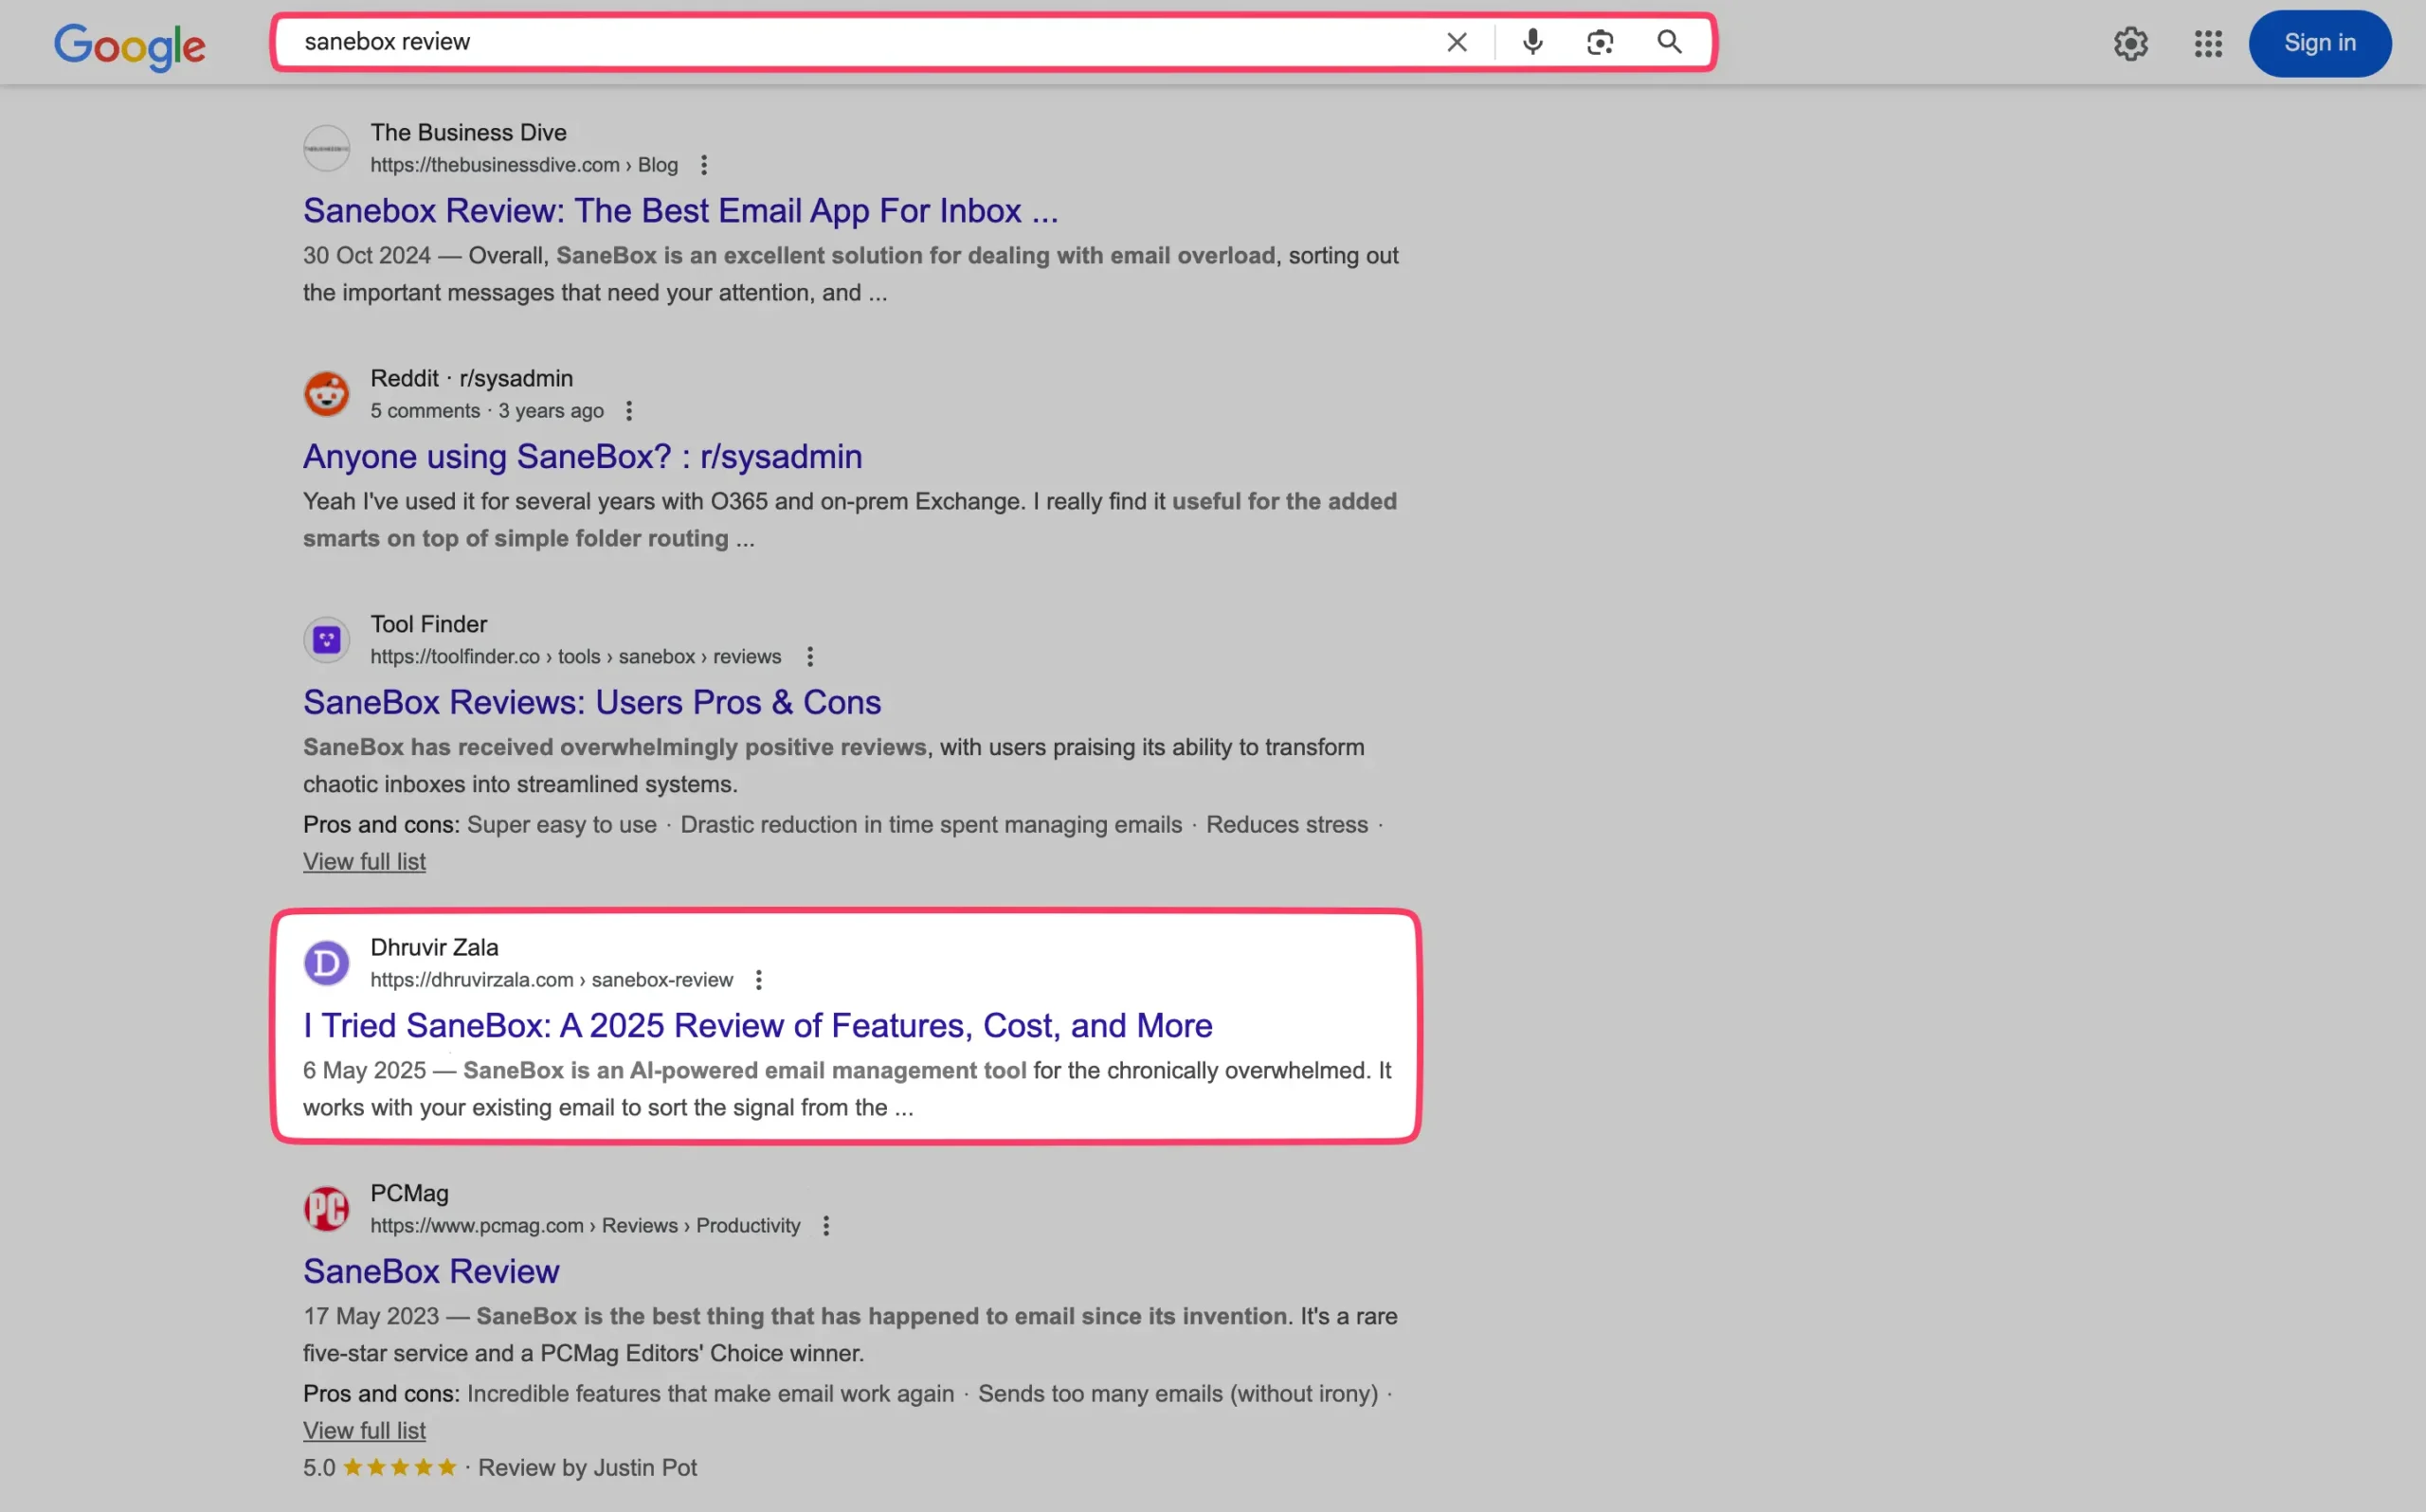This screenshot has height=1512, width=2426.
Task: Open Sanebox Review: The Best Email App link
Action: 680,211
